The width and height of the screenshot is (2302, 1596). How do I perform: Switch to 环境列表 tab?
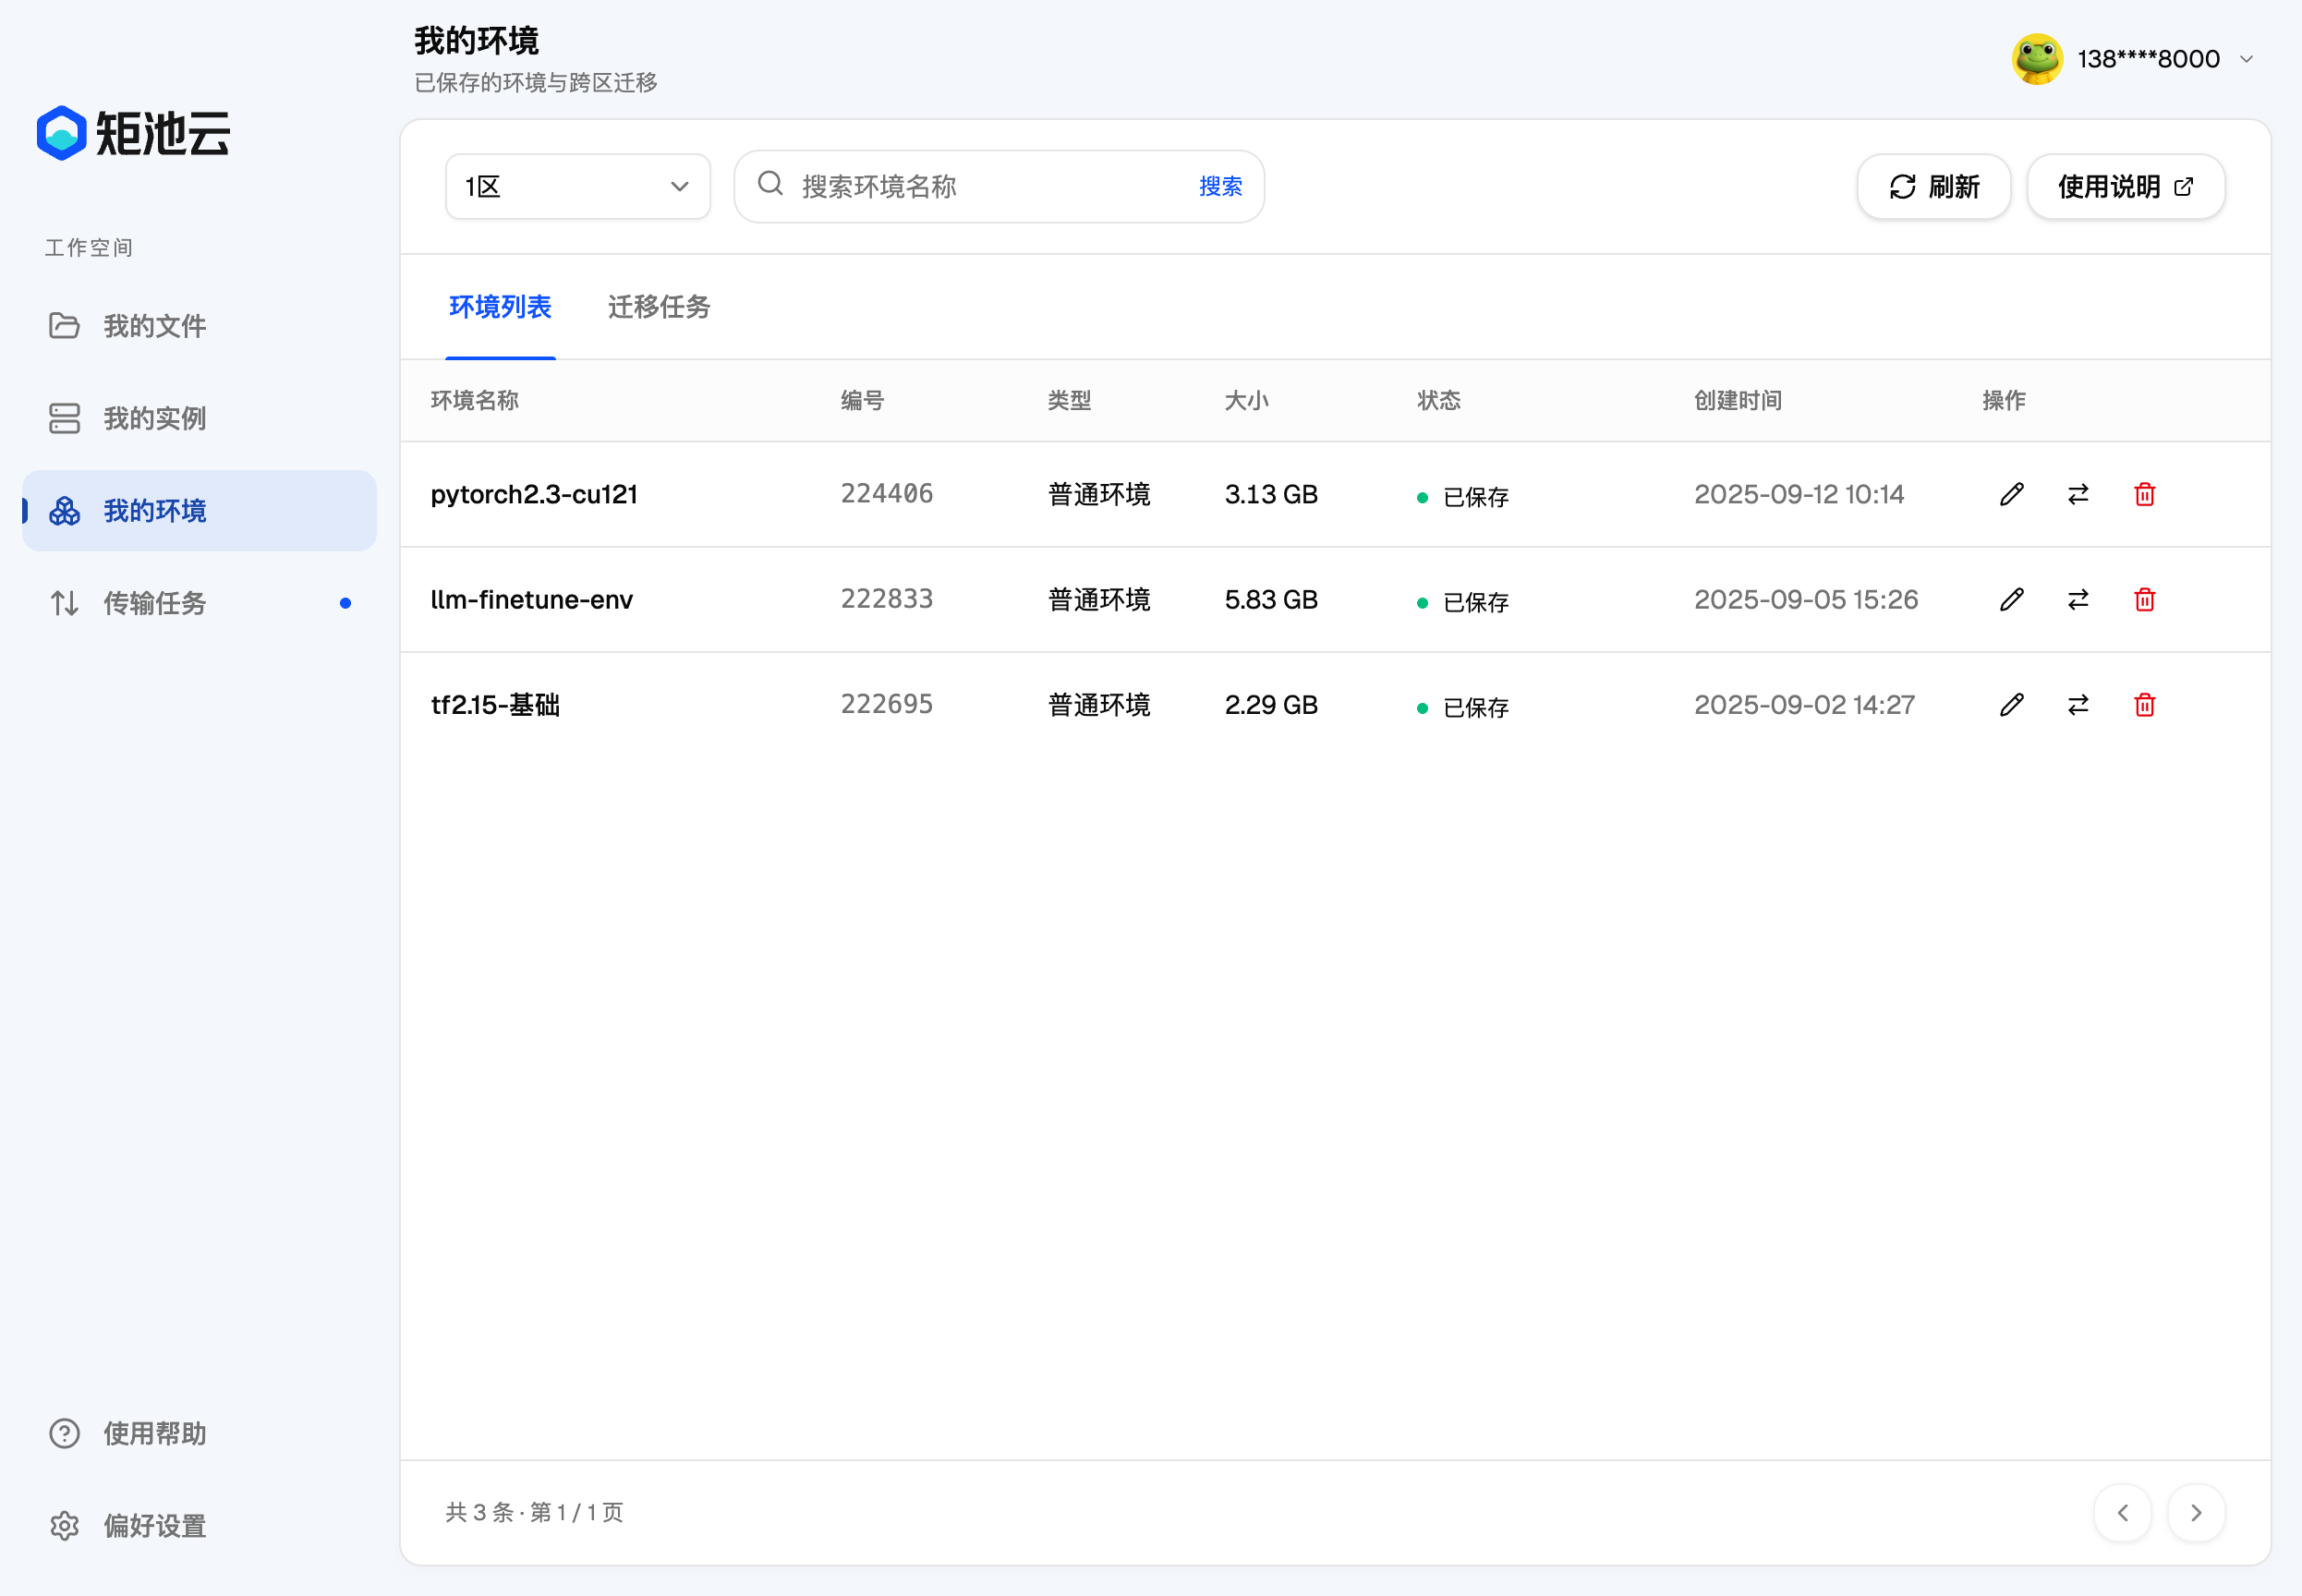coord(500,307)
